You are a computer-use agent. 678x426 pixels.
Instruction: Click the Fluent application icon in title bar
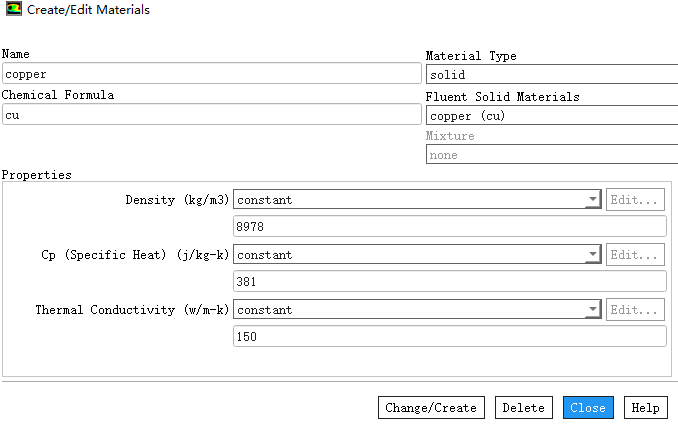pyautogui.click(x=12, y=9)
